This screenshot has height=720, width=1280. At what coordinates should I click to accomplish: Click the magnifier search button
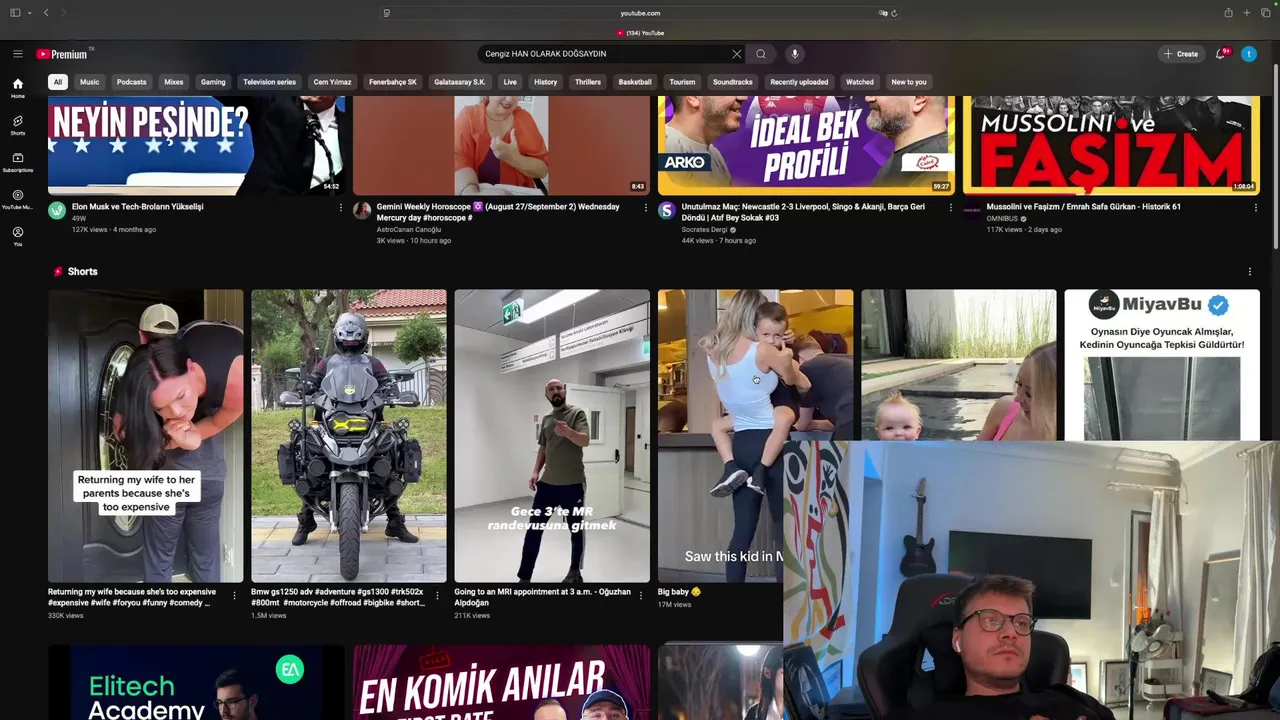761,54
